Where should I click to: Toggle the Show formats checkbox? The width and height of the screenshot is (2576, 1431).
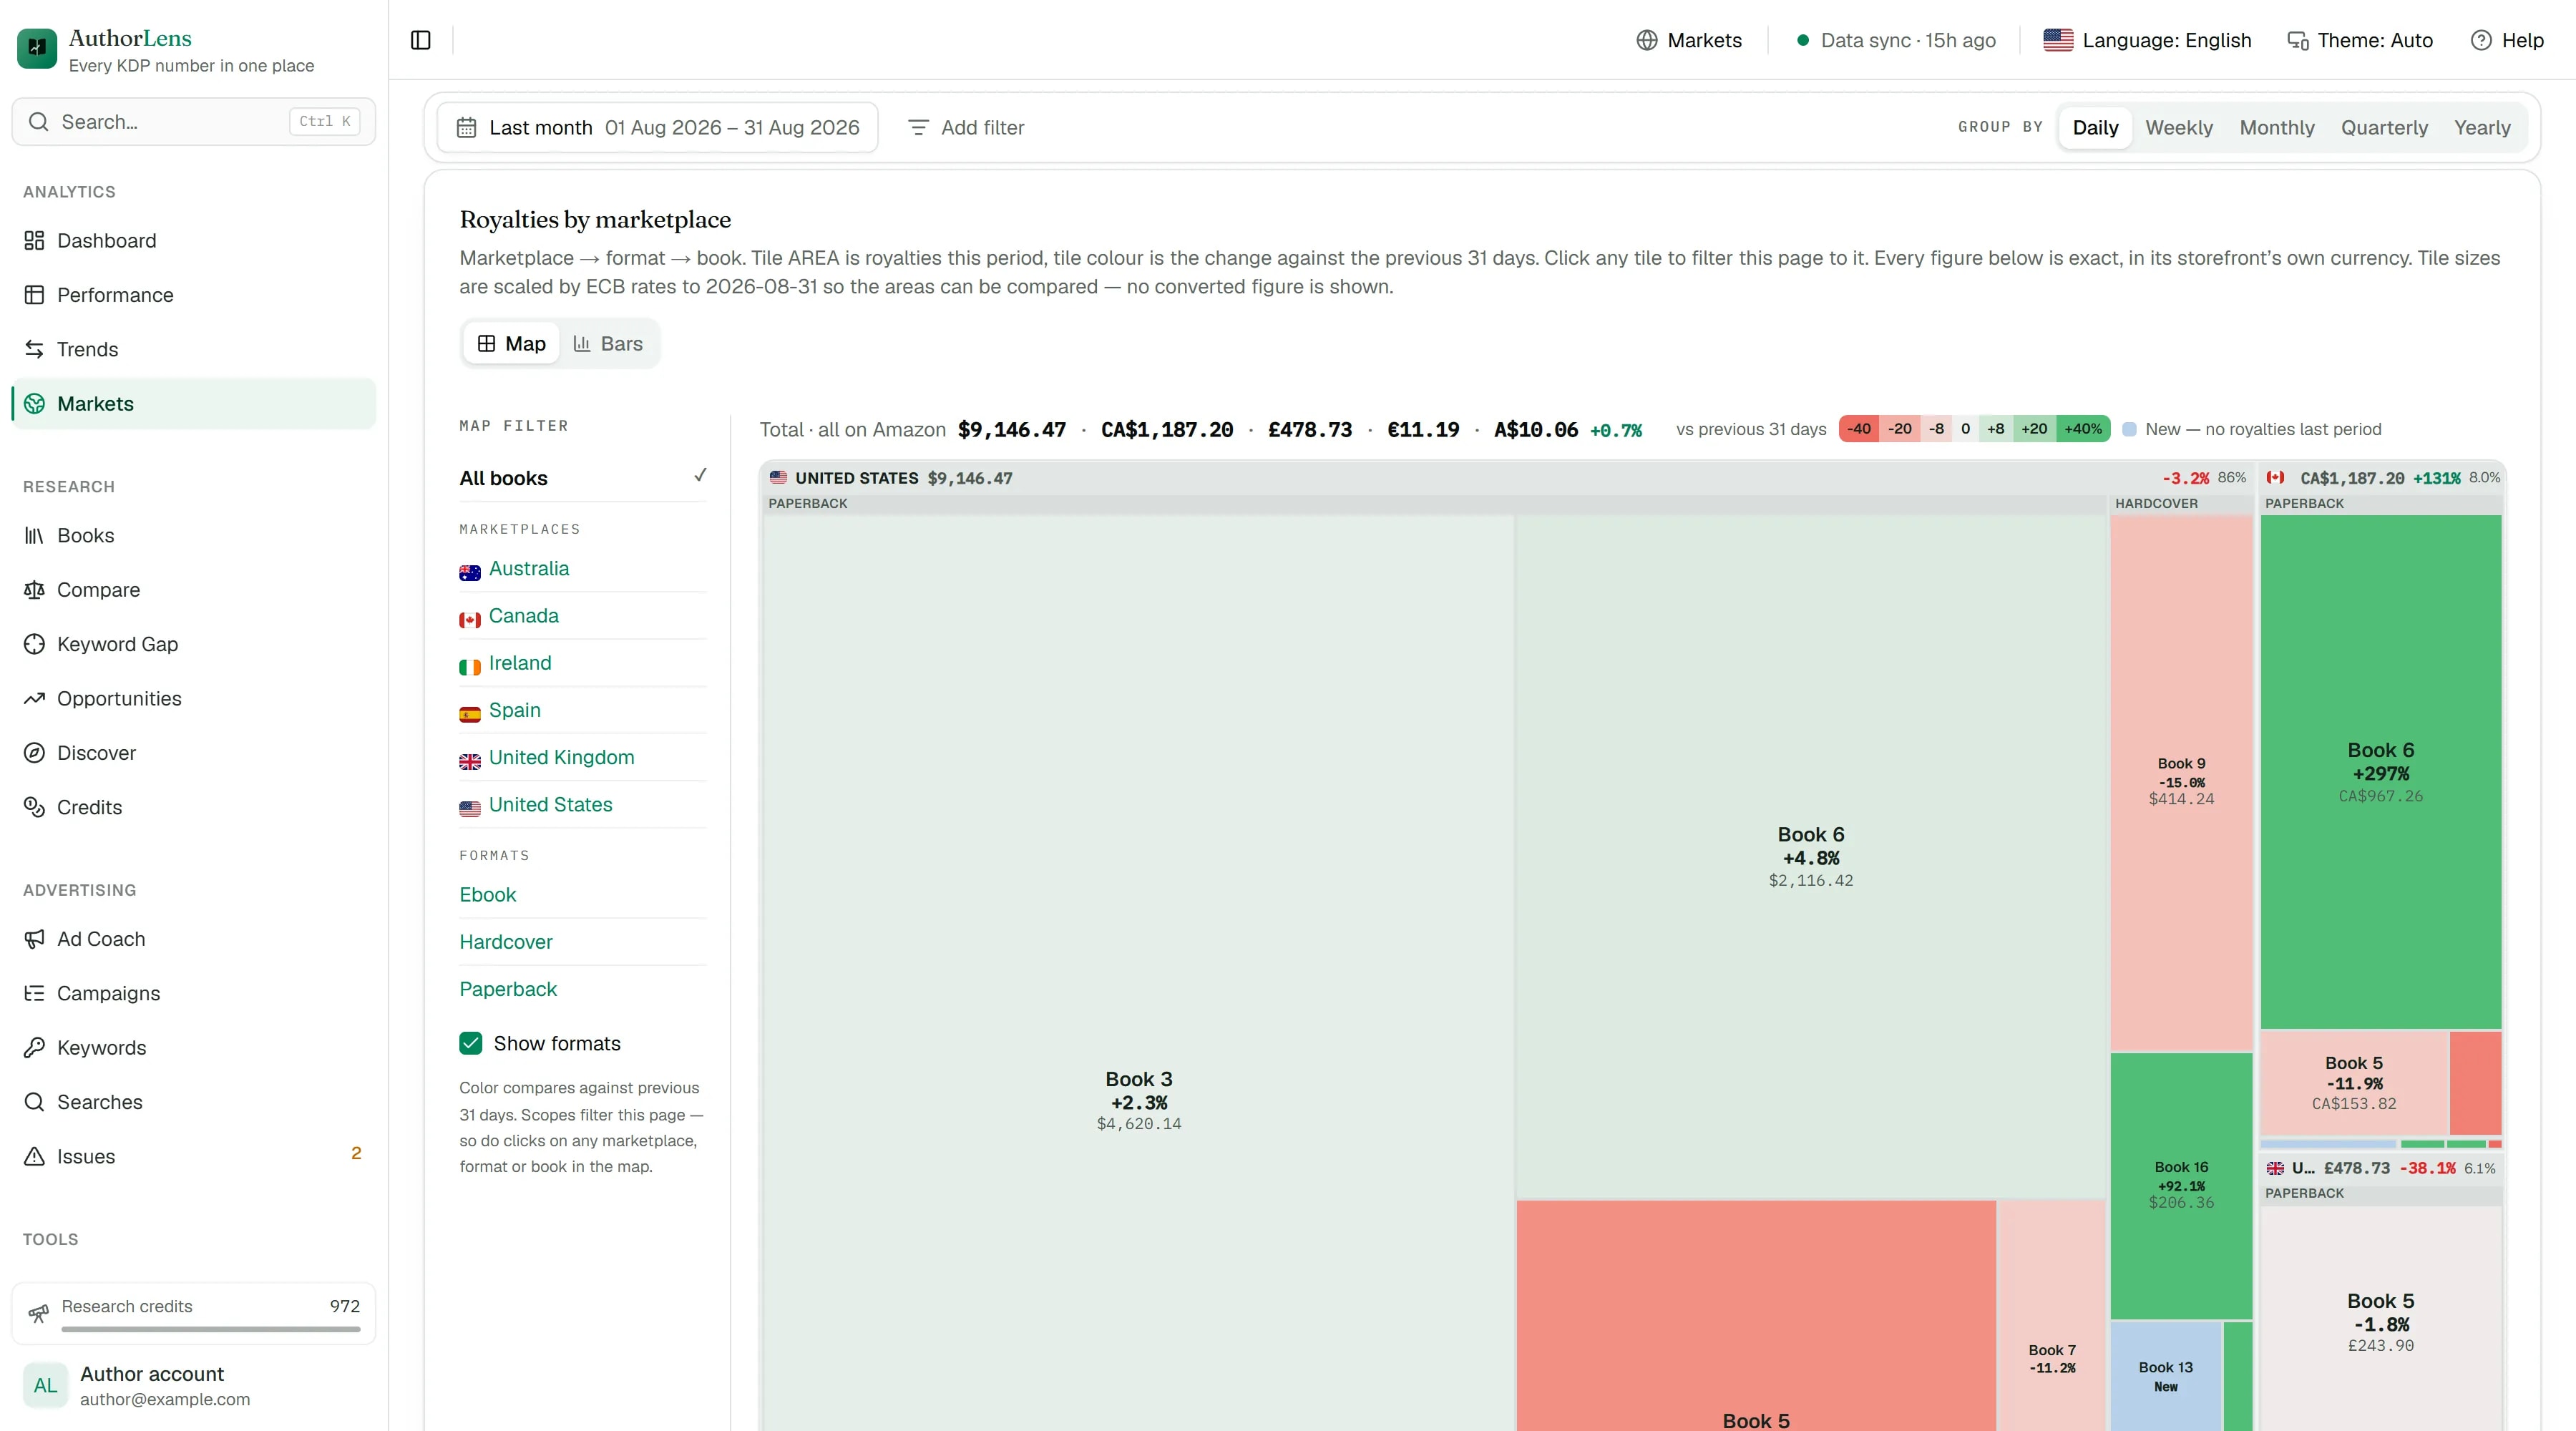[471, 1043]
